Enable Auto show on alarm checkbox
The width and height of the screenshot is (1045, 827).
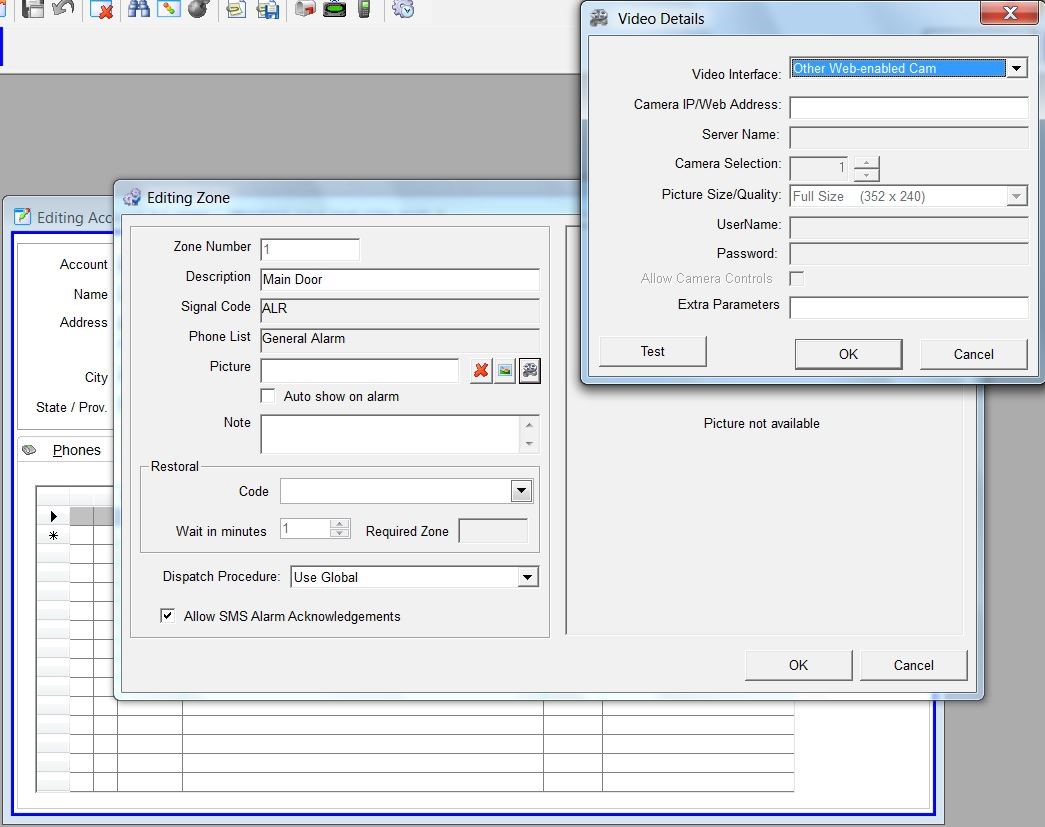pyautogui.click(x=268, y=396)
